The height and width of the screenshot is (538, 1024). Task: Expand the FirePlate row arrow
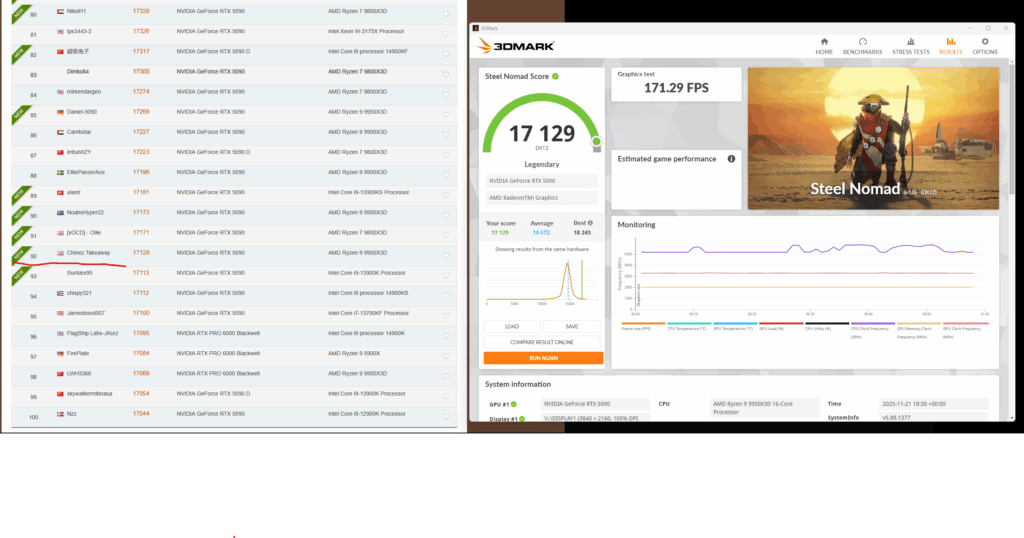(446, 356)
